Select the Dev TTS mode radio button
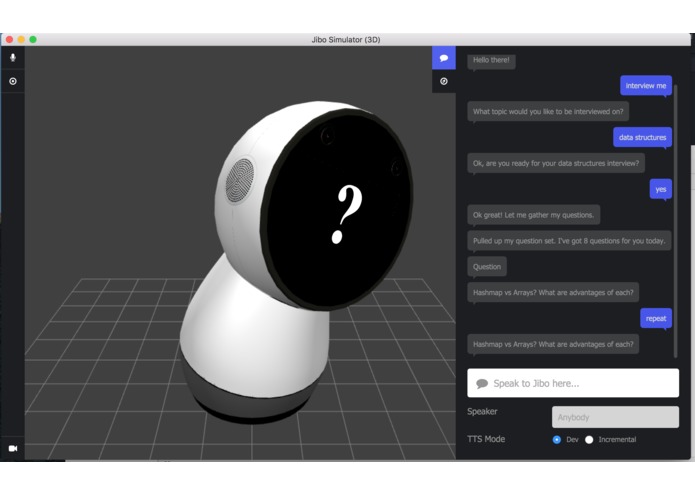 tap(557, 440)
